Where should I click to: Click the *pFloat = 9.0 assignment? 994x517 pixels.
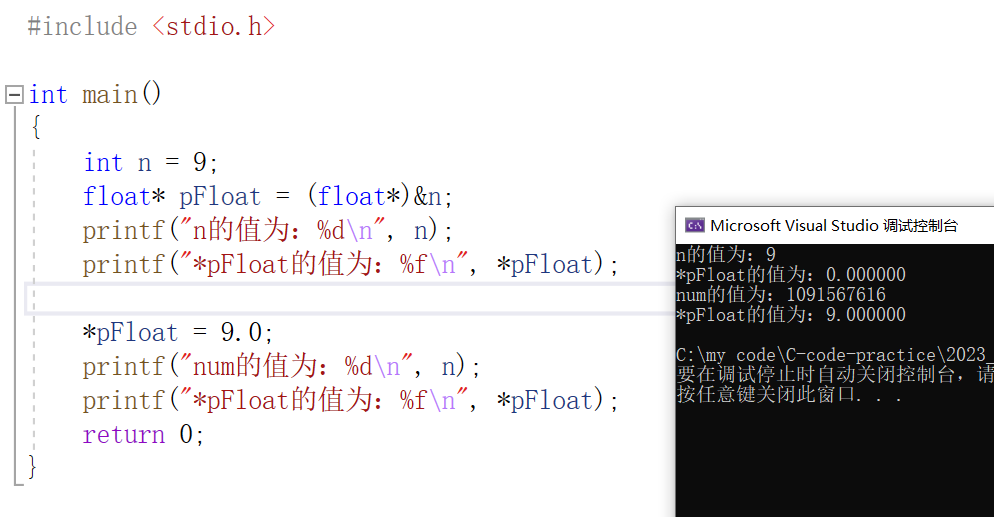[x=177, y=333]
